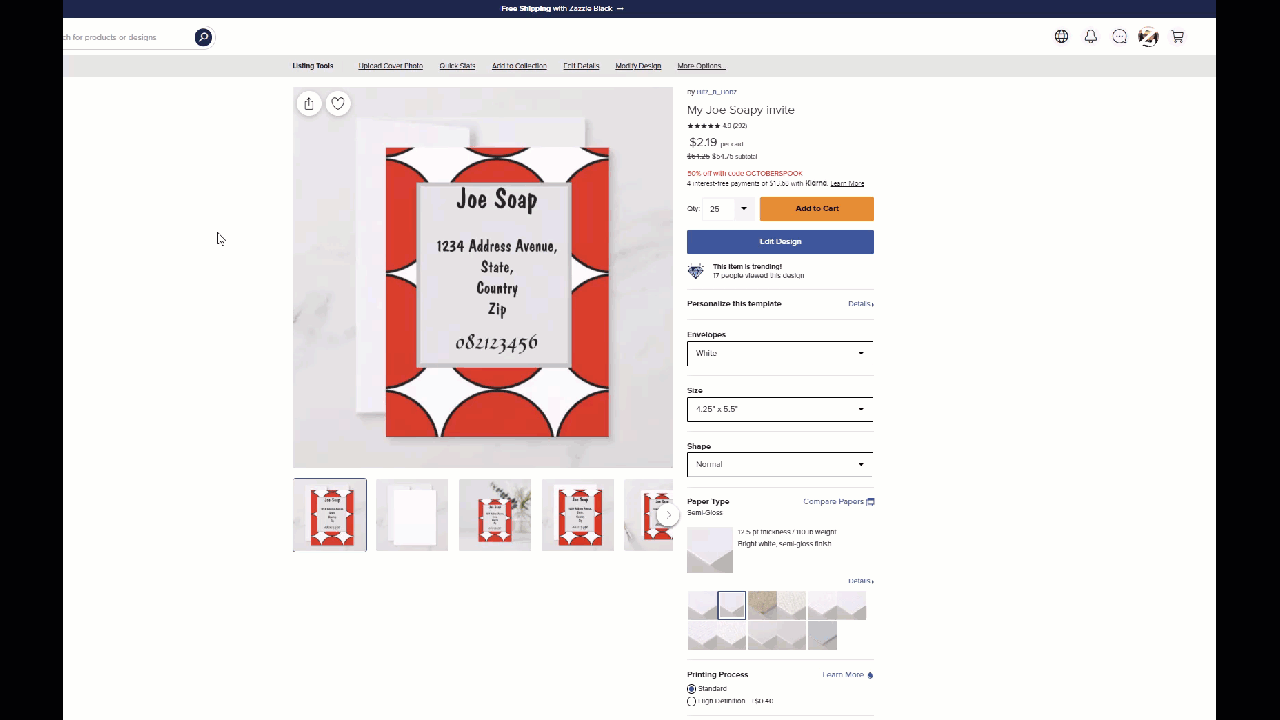Screen dimensions: 1280x720
Task: Open the shopping cart
Action: coord(1178,37)
